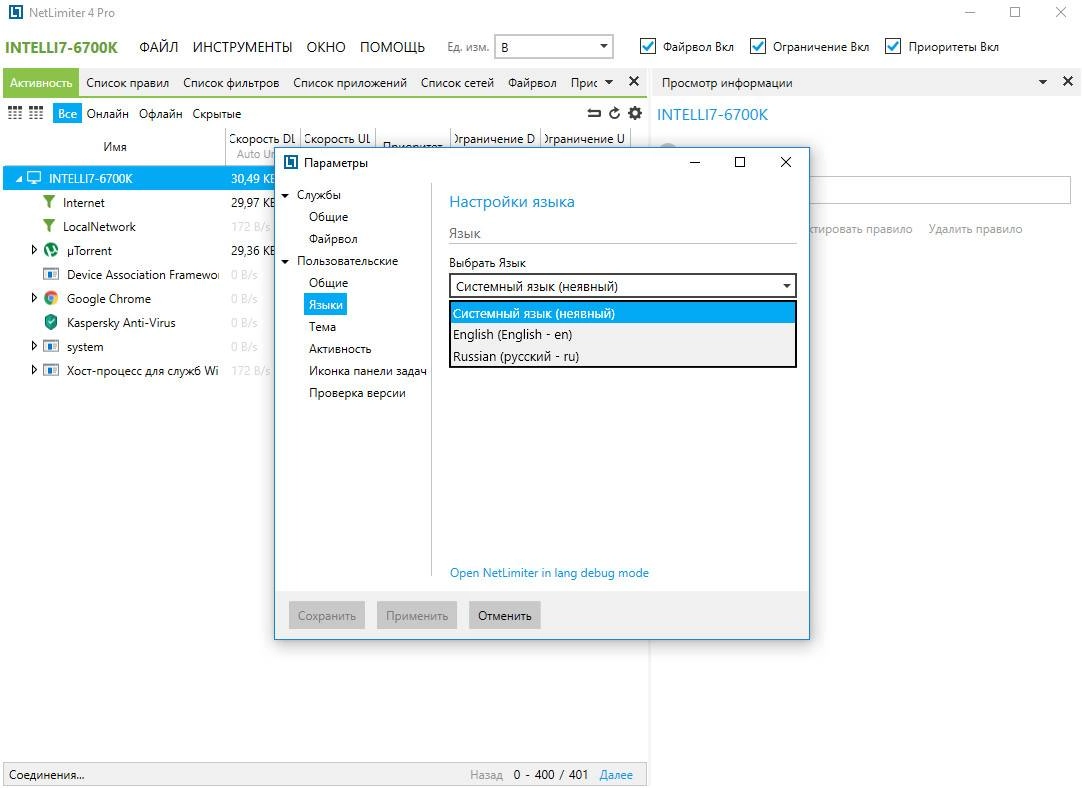Switch to the Файрвол tab
This screenshot has width=1082, height=788.
click(532, 83)
